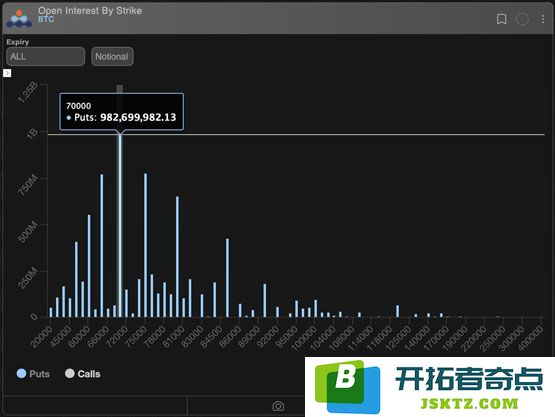Image resolution: width=555 pixels, height=417 pixels.
Task: Click the 83000 x-axis strike label
Action: click(192, 337)
